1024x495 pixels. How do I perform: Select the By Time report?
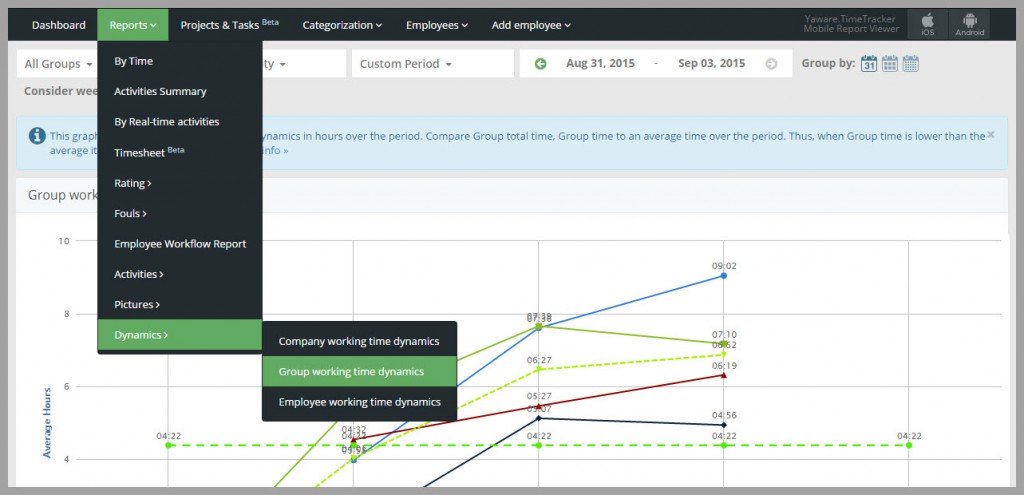[x=180, y=61]
